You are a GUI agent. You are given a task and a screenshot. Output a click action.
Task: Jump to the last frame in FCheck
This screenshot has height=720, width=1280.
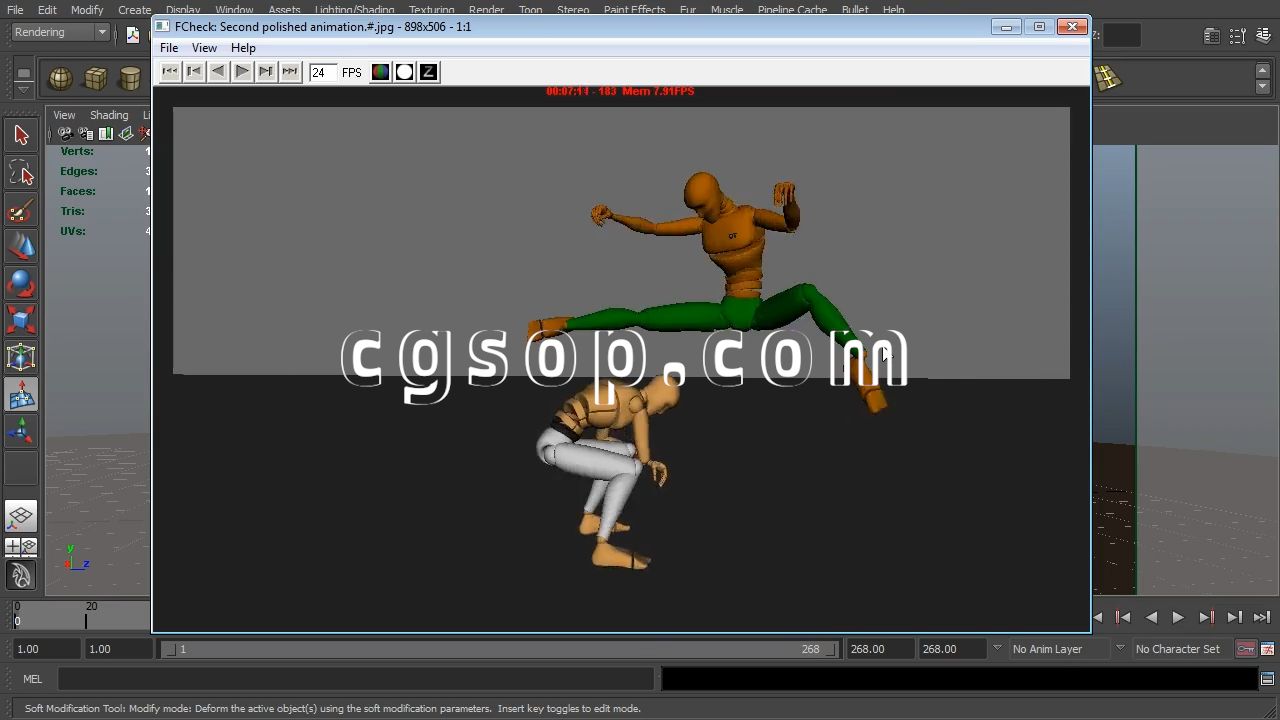pos(290,72)
